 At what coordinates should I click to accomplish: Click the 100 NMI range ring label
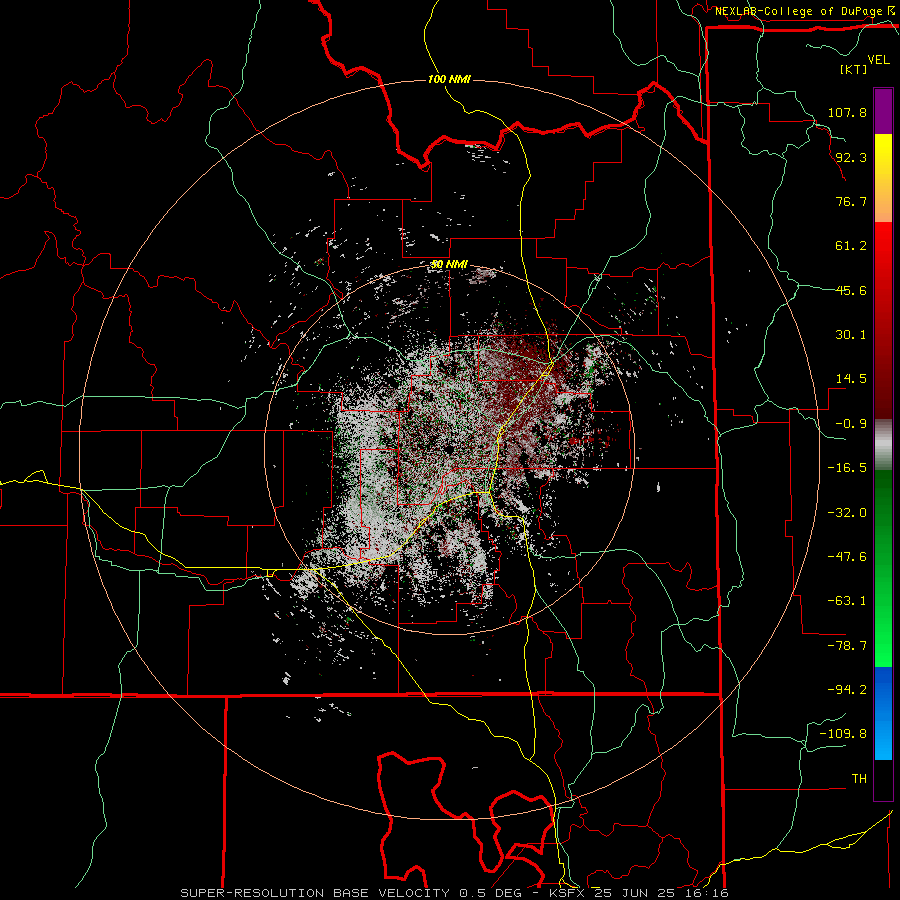pos(449,79)
